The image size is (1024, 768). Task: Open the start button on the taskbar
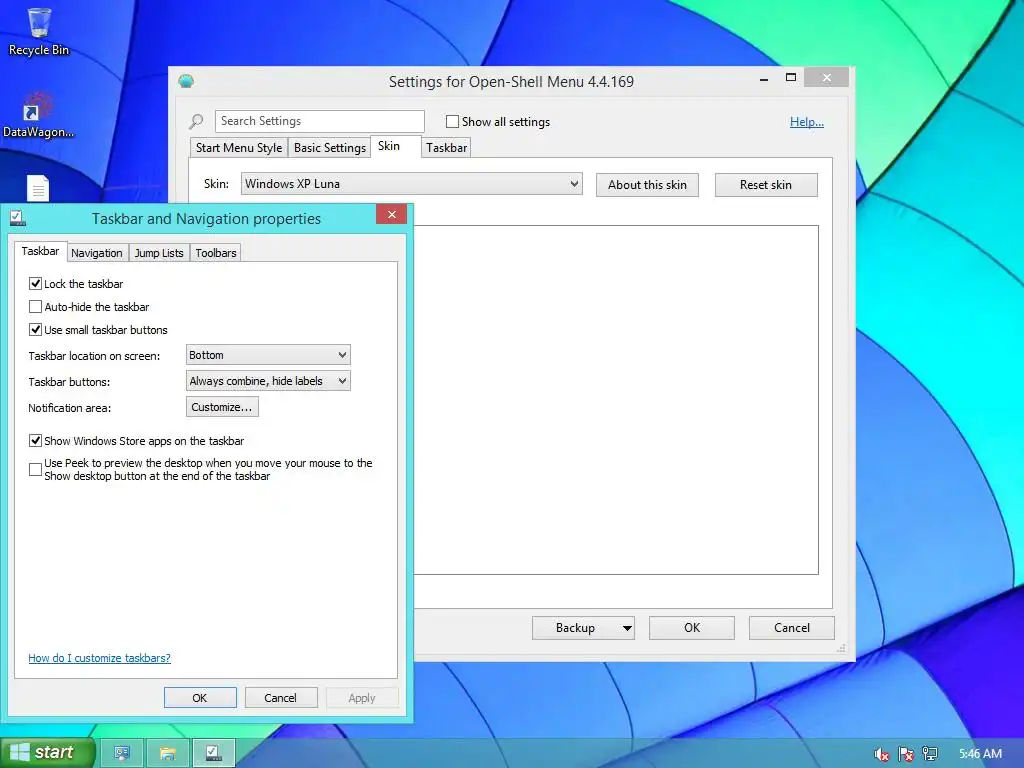[x=48, y=753]
